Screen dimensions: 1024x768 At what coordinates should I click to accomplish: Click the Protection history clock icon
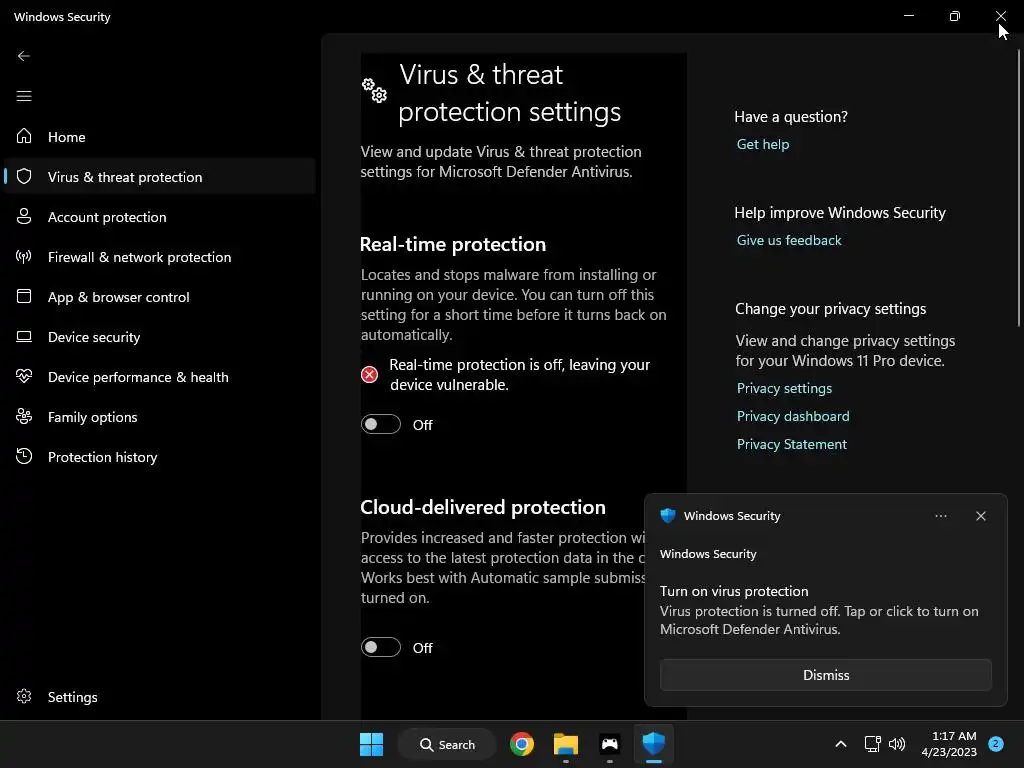[x=24, y=456]
